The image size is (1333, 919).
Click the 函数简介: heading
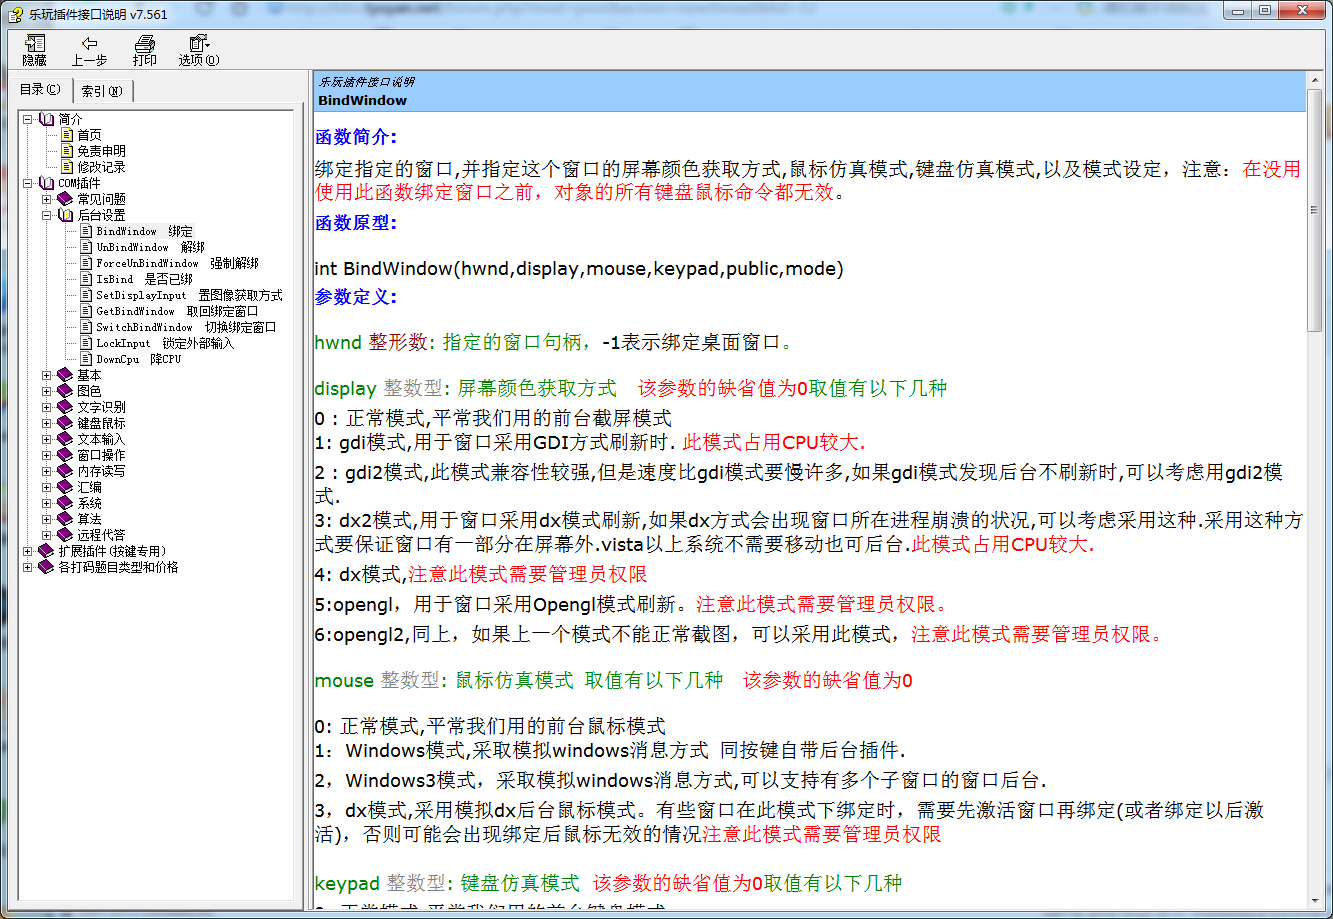(x=356, y=137)
